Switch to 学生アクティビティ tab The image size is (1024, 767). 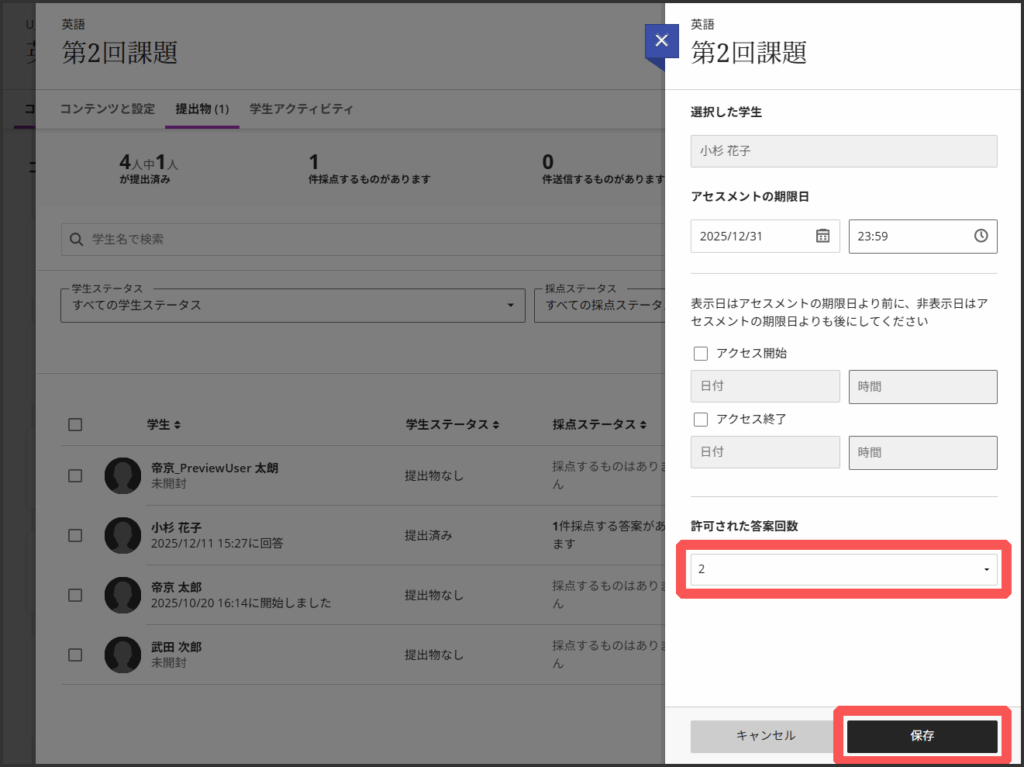[x=301, y=109]
